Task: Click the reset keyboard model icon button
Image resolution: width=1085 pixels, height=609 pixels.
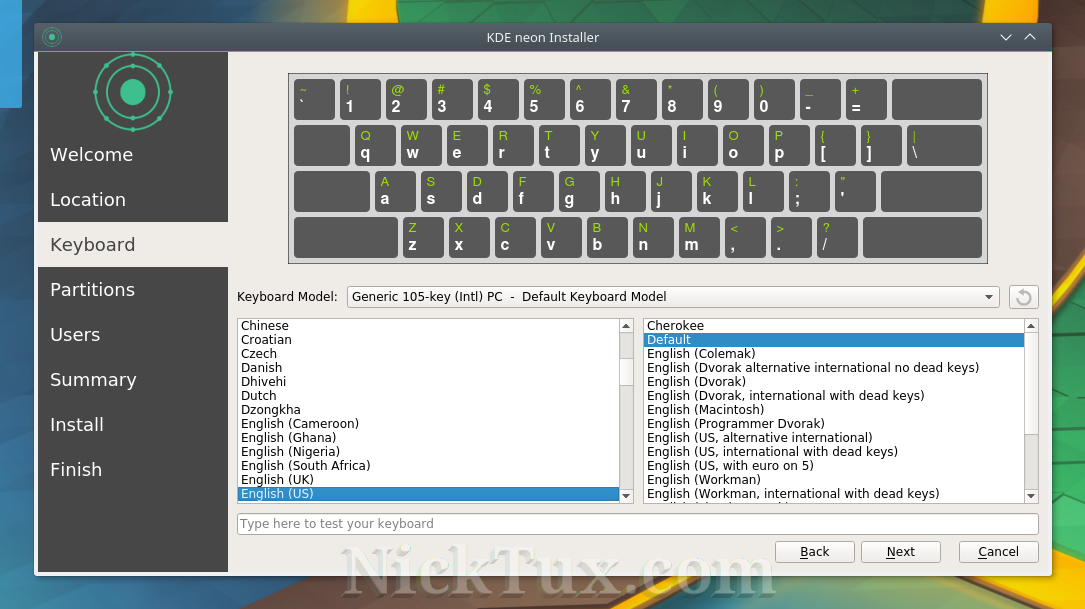Action: (1023, 297)
